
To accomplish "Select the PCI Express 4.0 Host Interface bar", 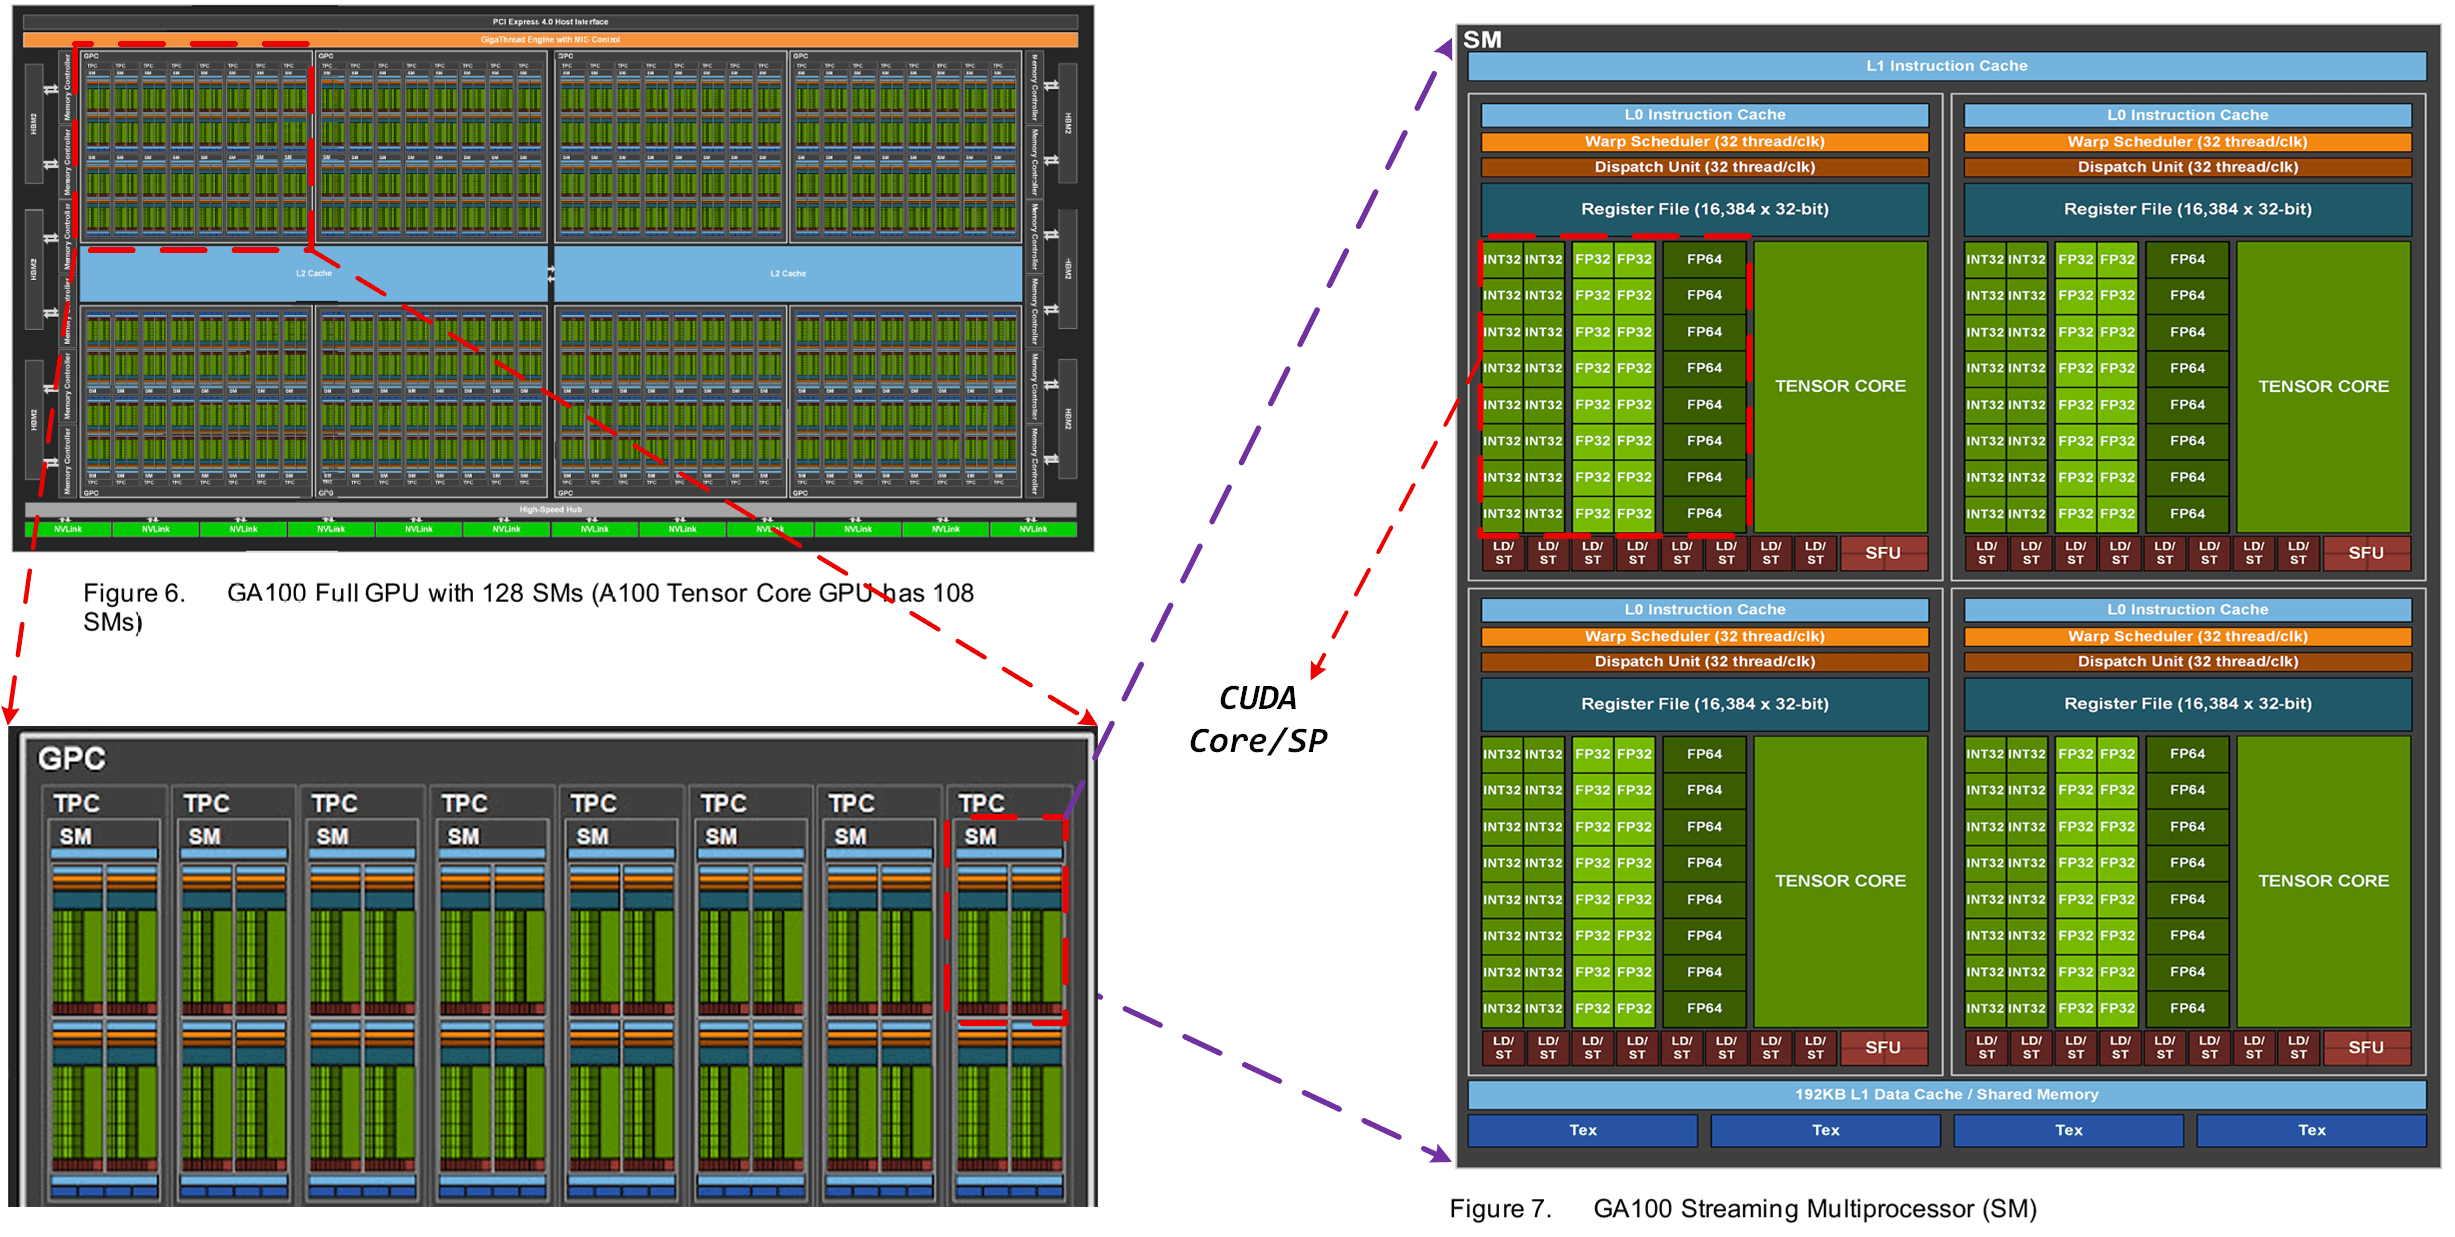I will click(x=550, y=21).
